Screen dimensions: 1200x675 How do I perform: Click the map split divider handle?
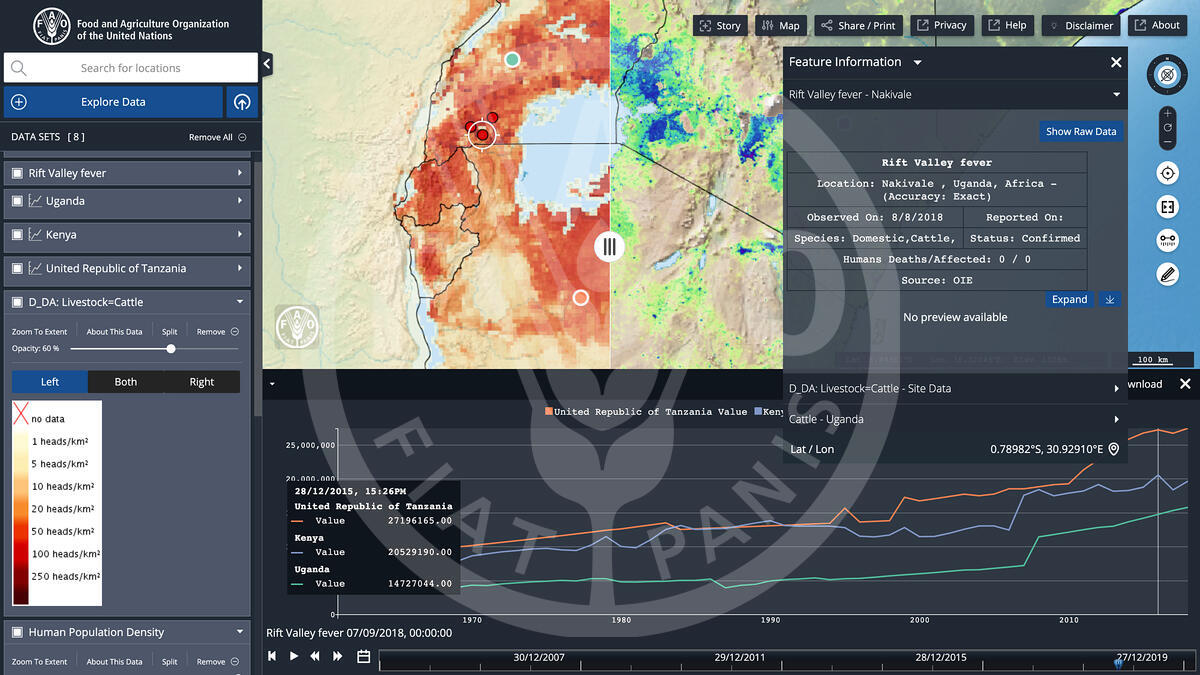[x=609, y=246]
